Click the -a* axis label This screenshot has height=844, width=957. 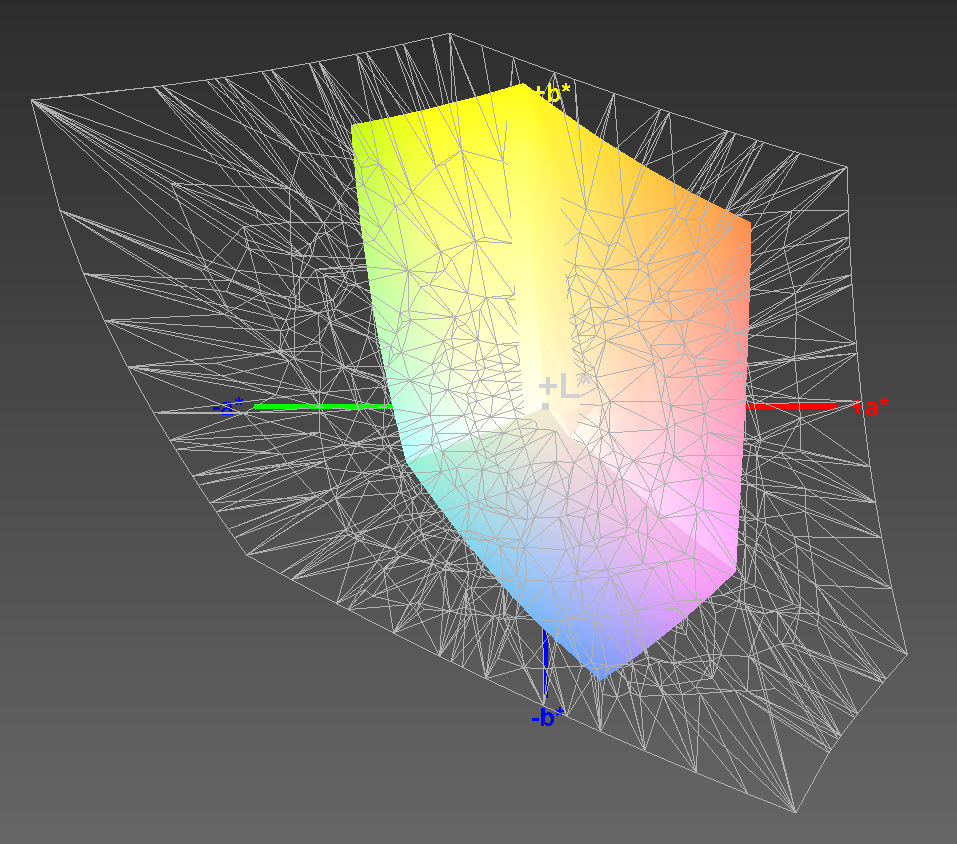pos(228,406)
